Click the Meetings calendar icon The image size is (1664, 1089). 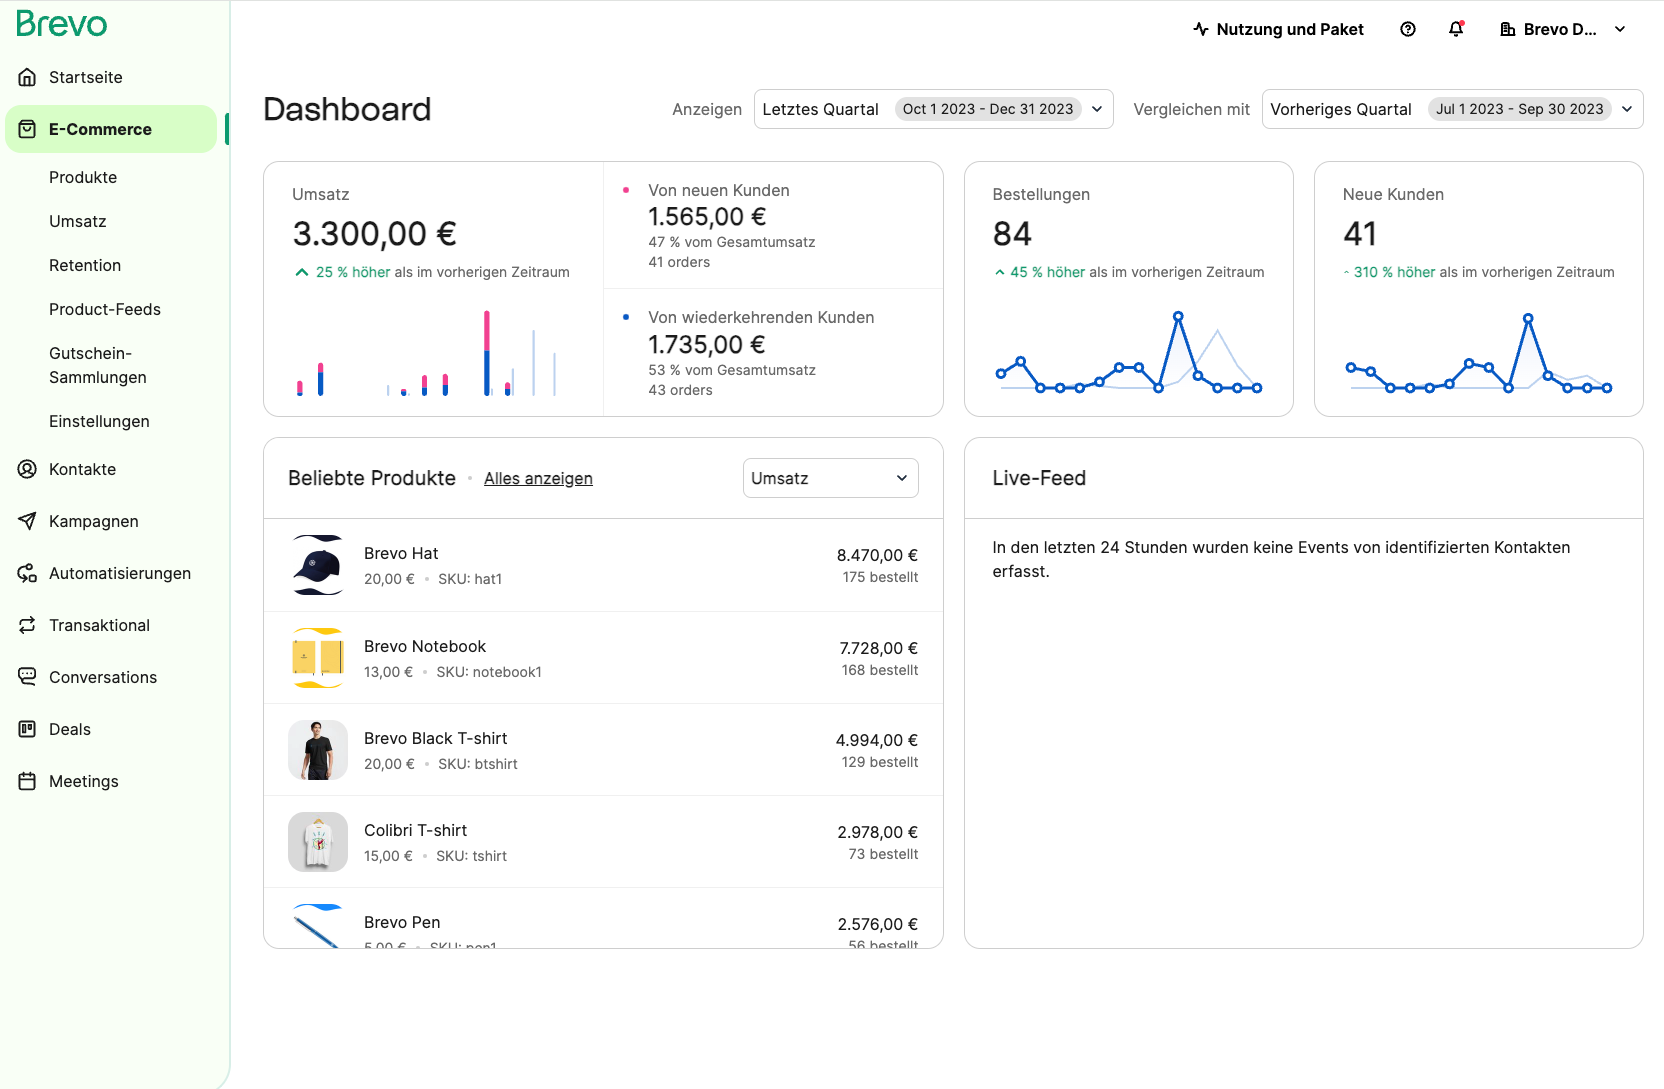pyautogui.click(x=27, y=781)
